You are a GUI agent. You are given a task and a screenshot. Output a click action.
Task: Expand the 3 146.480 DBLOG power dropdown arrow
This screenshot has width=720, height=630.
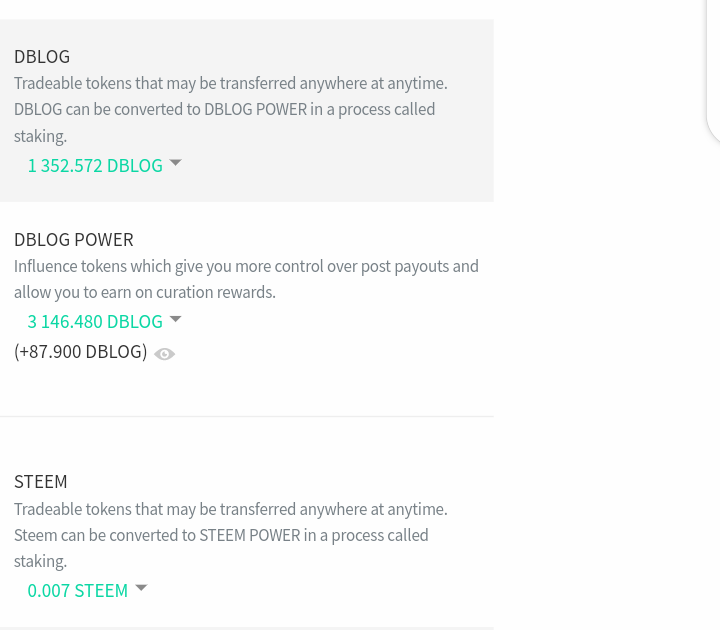pyautogui.click(x=175, y=319)
